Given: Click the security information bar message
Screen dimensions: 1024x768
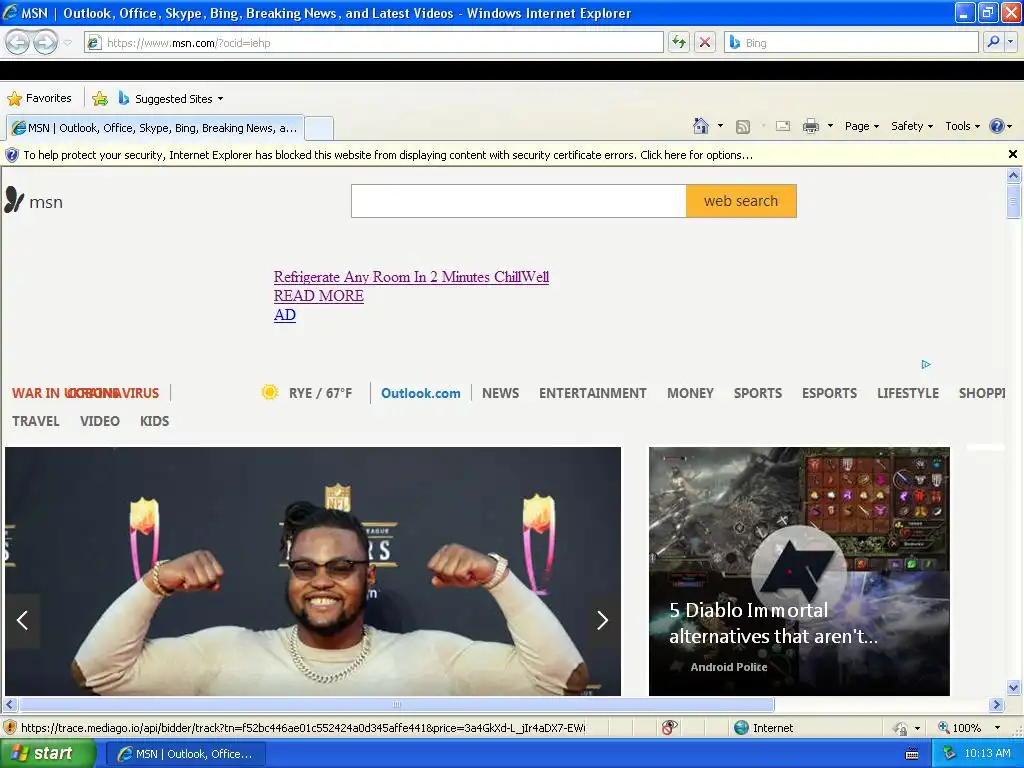Looking at the screenshot, I should pyautogui.click(x=388, y=155).
